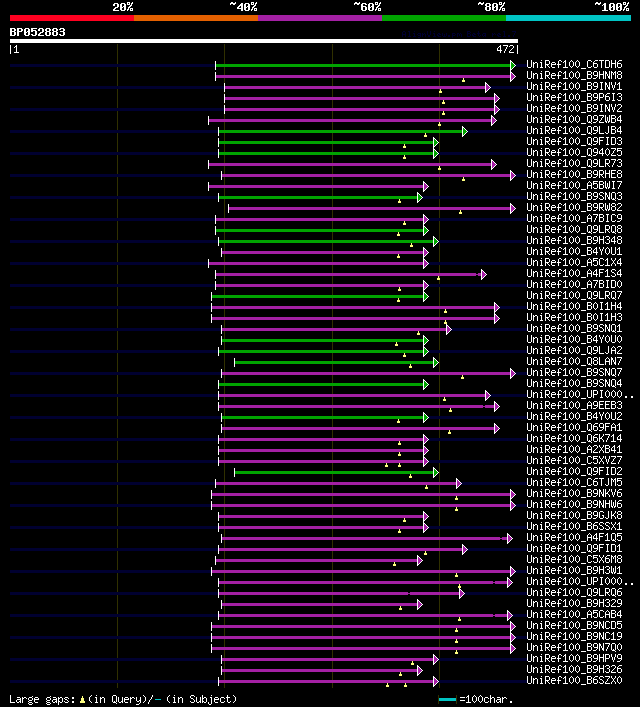
Task: Click the UniRef100_B9NKV6 label
Action: 574,493
